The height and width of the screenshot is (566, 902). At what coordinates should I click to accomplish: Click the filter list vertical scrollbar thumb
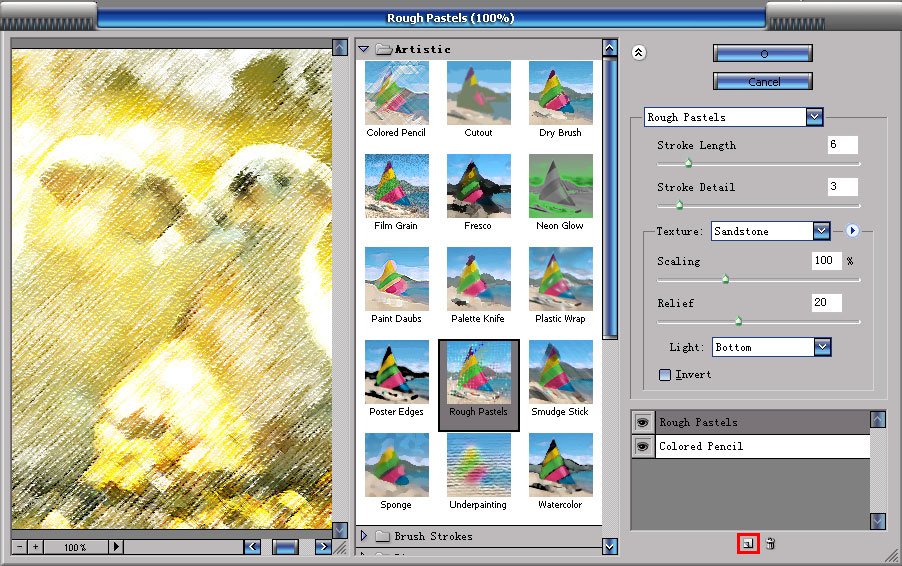pos(610,197)
